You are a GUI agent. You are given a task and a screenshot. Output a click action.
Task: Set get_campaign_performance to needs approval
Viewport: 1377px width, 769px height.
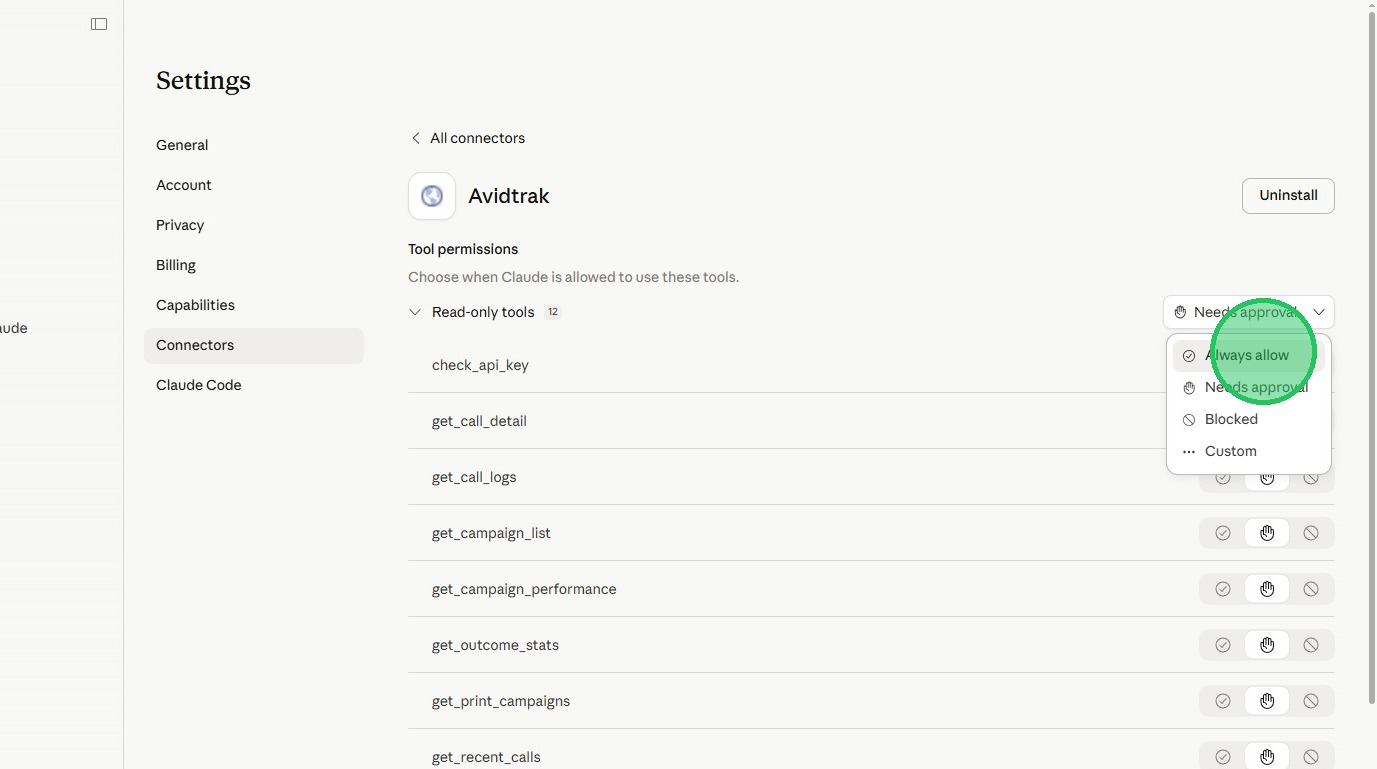(x=1267, y=589)
